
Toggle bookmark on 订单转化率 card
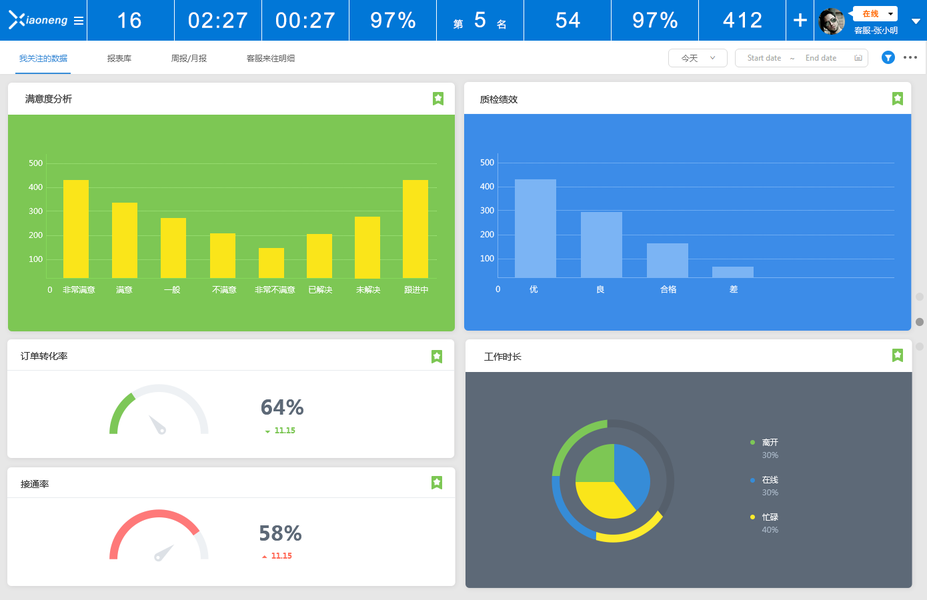click(x=437, y=356)
